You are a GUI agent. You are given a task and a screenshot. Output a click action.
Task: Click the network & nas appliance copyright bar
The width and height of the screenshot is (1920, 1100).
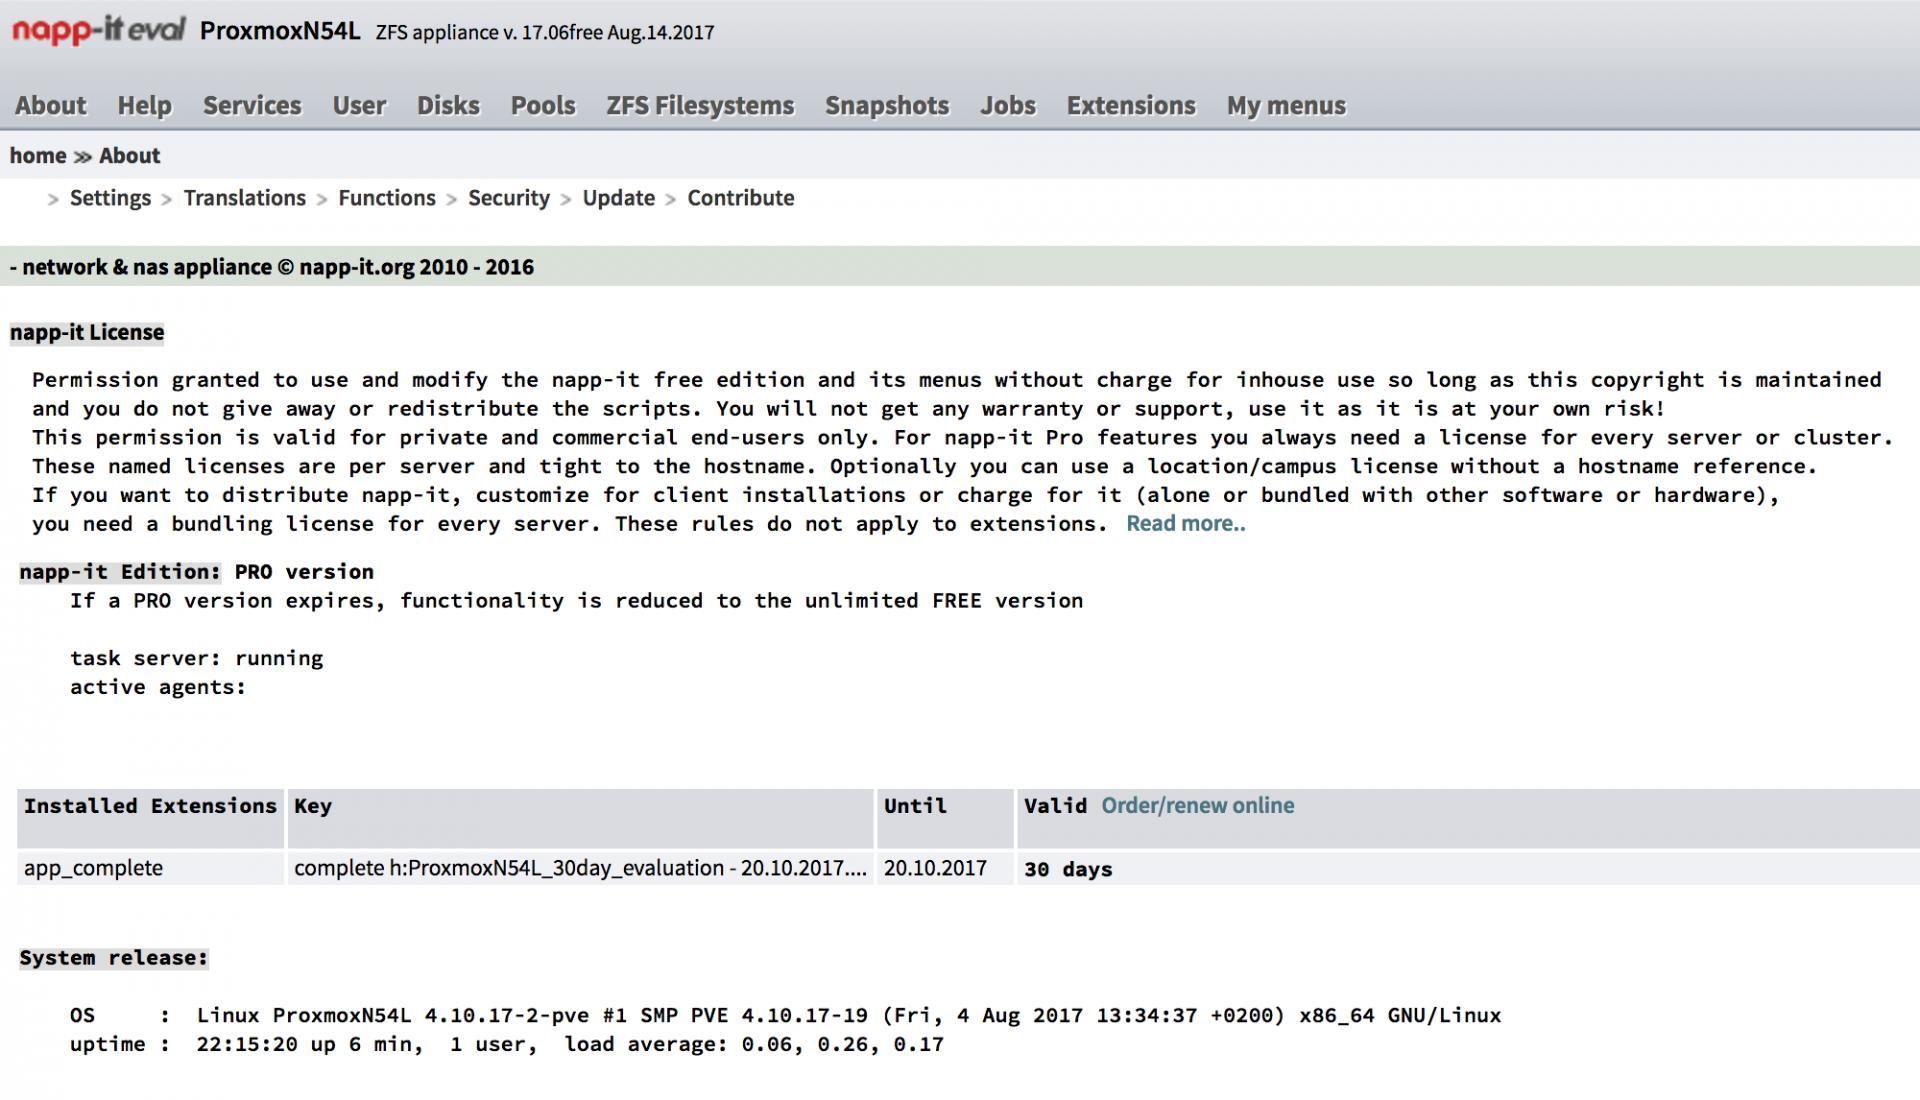coord(960,266)
